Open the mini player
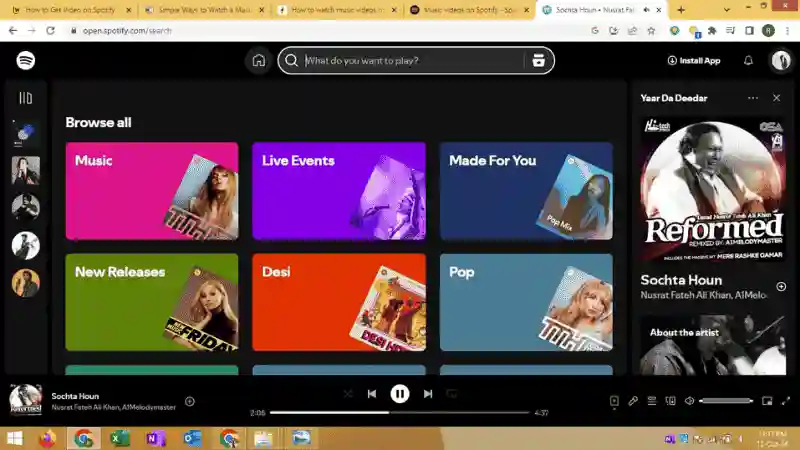This screenshot has width=800, height=450. tap(767, 401)
